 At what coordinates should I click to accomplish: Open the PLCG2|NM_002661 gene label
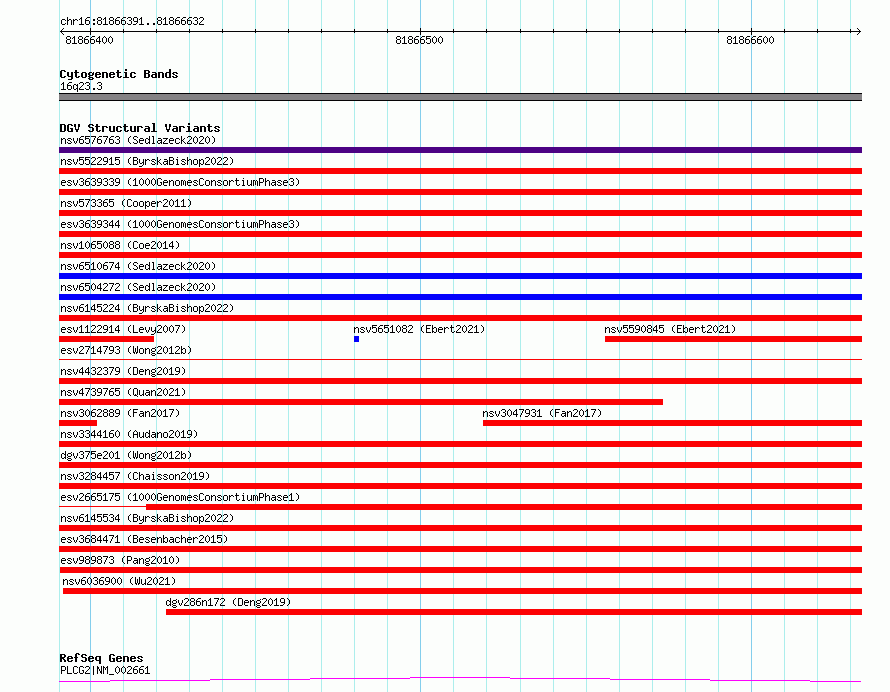(x=105, y=670)
